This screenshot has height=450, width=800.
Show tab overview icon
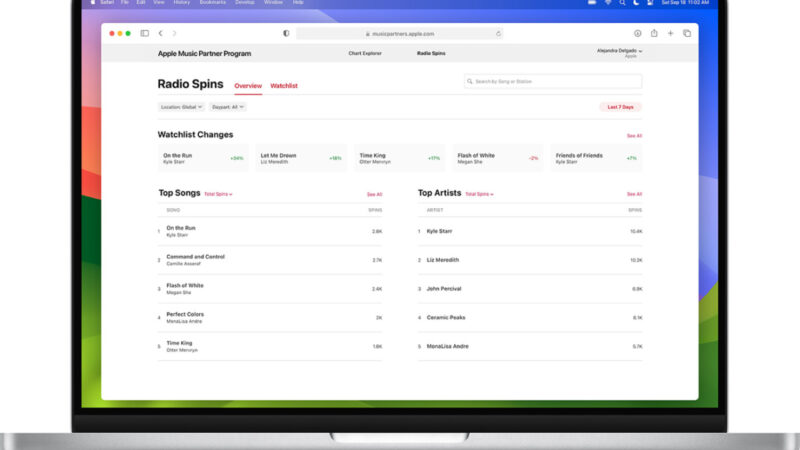pyautogui.click(x=687, y=33)
